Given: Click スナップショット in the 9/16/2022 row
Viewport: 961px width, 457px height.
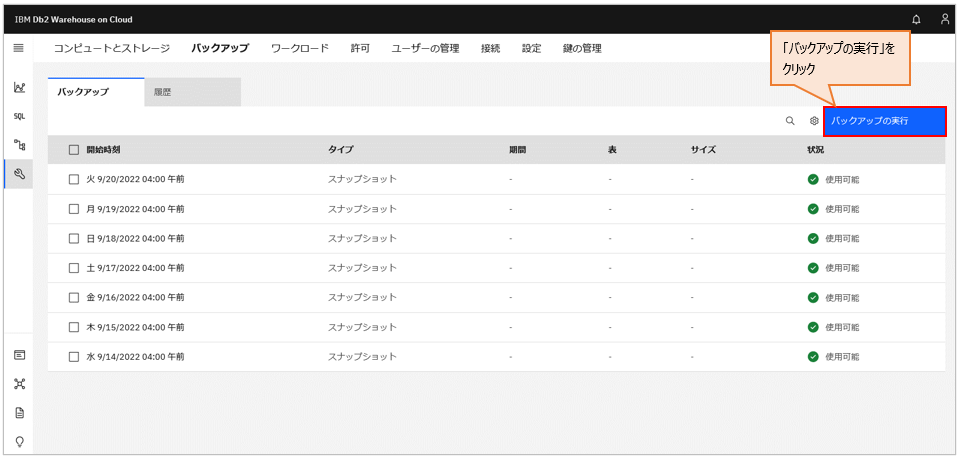Looking at the screenshot, I should coord(362,297).
